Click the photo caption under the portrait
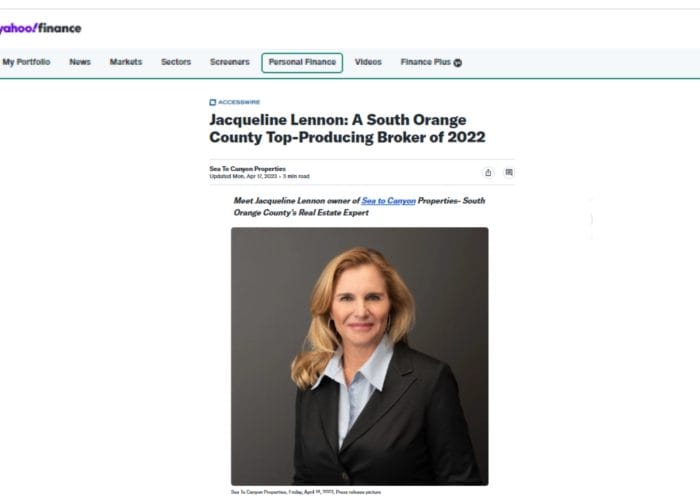 click(306, 492)
